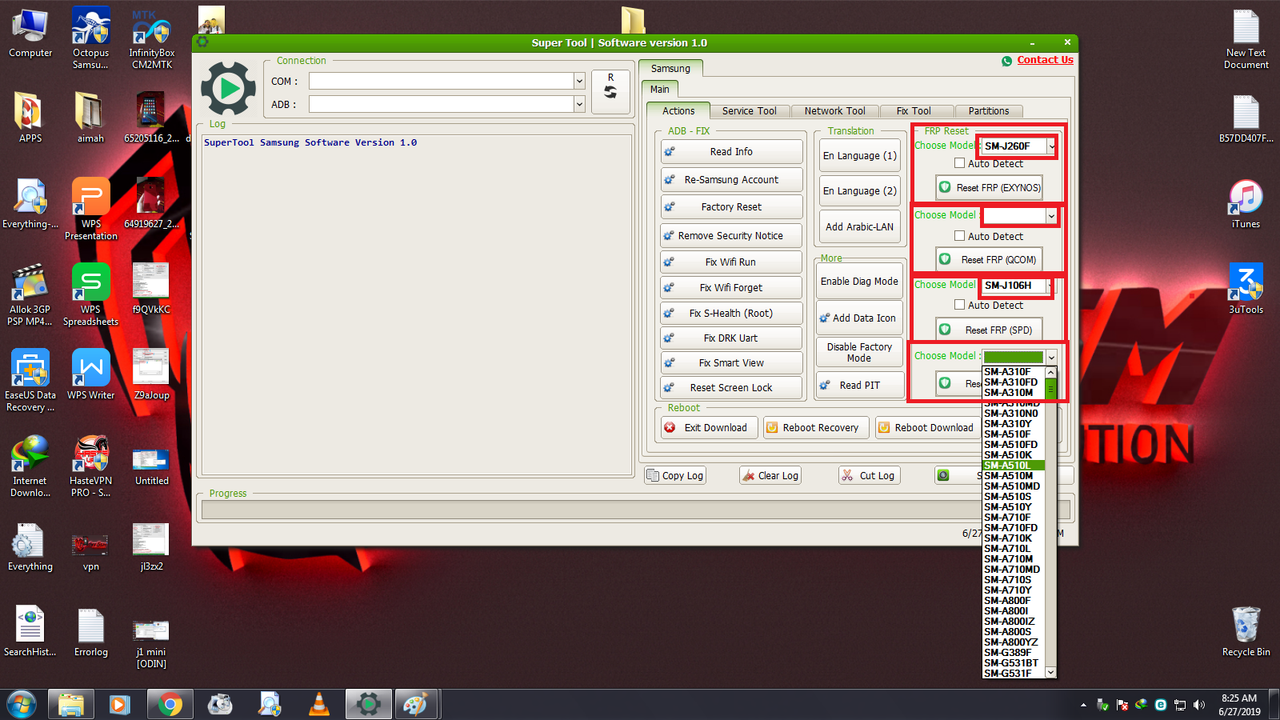The image size is (1280, 720).
Task: Open Google Chrome from the taskbar
Action: [169, 704]
